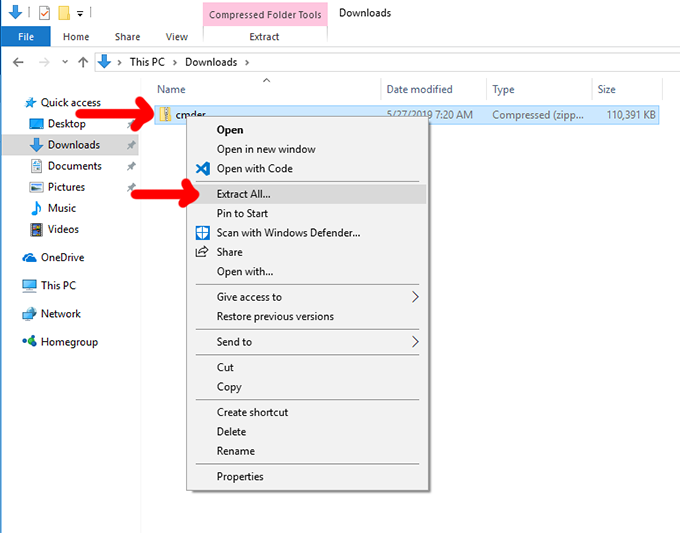Open Downloads in the navigation pane
680x533 pixels.
(74, 145)
